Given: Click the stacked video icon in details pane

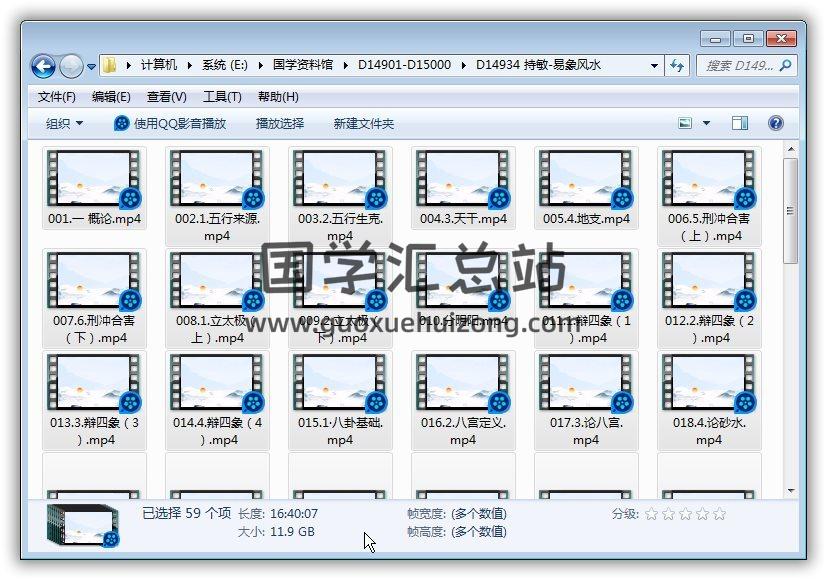Looking at the screenshot, I should point(83,525).
